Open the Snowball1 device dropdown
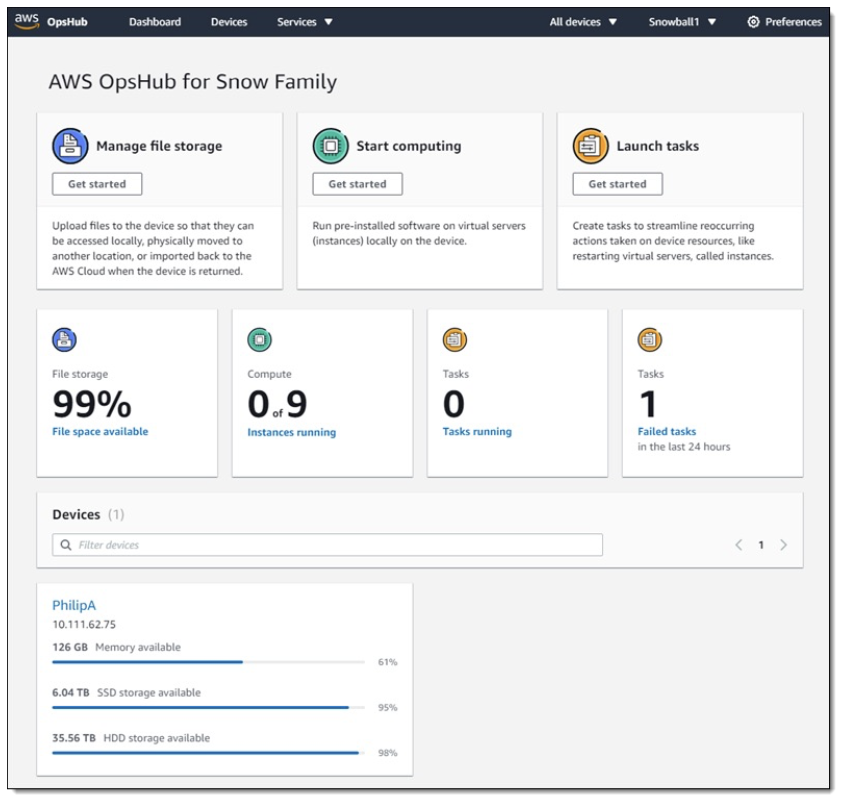This screenshot has width=848, height=800. tap(676, 19)
